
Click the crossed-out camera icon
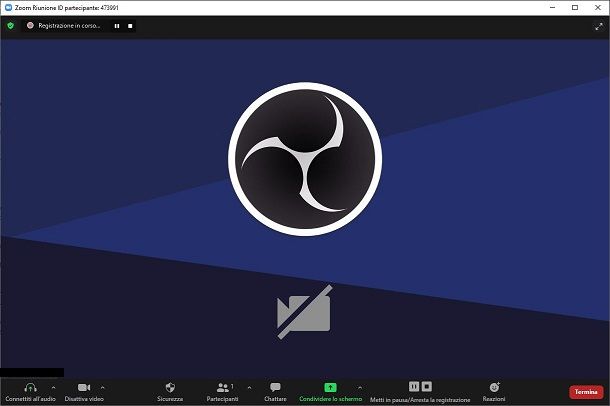[x=304, y=312]
